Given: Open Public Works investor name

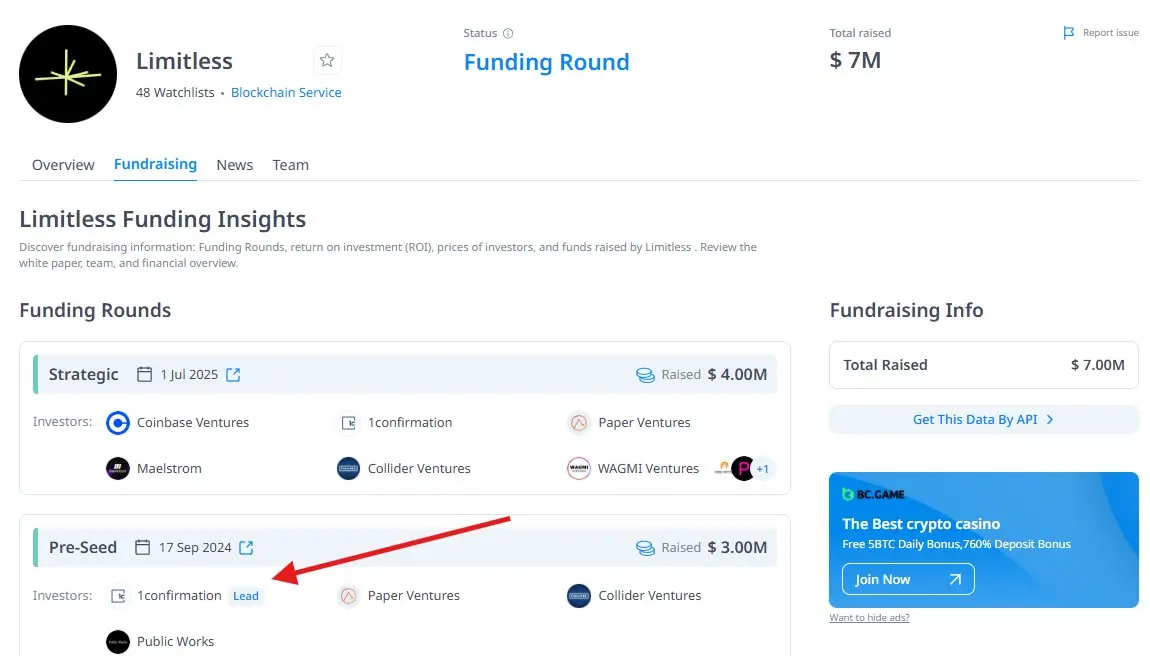Looking at the screenshot, I should tap(175, 642).
